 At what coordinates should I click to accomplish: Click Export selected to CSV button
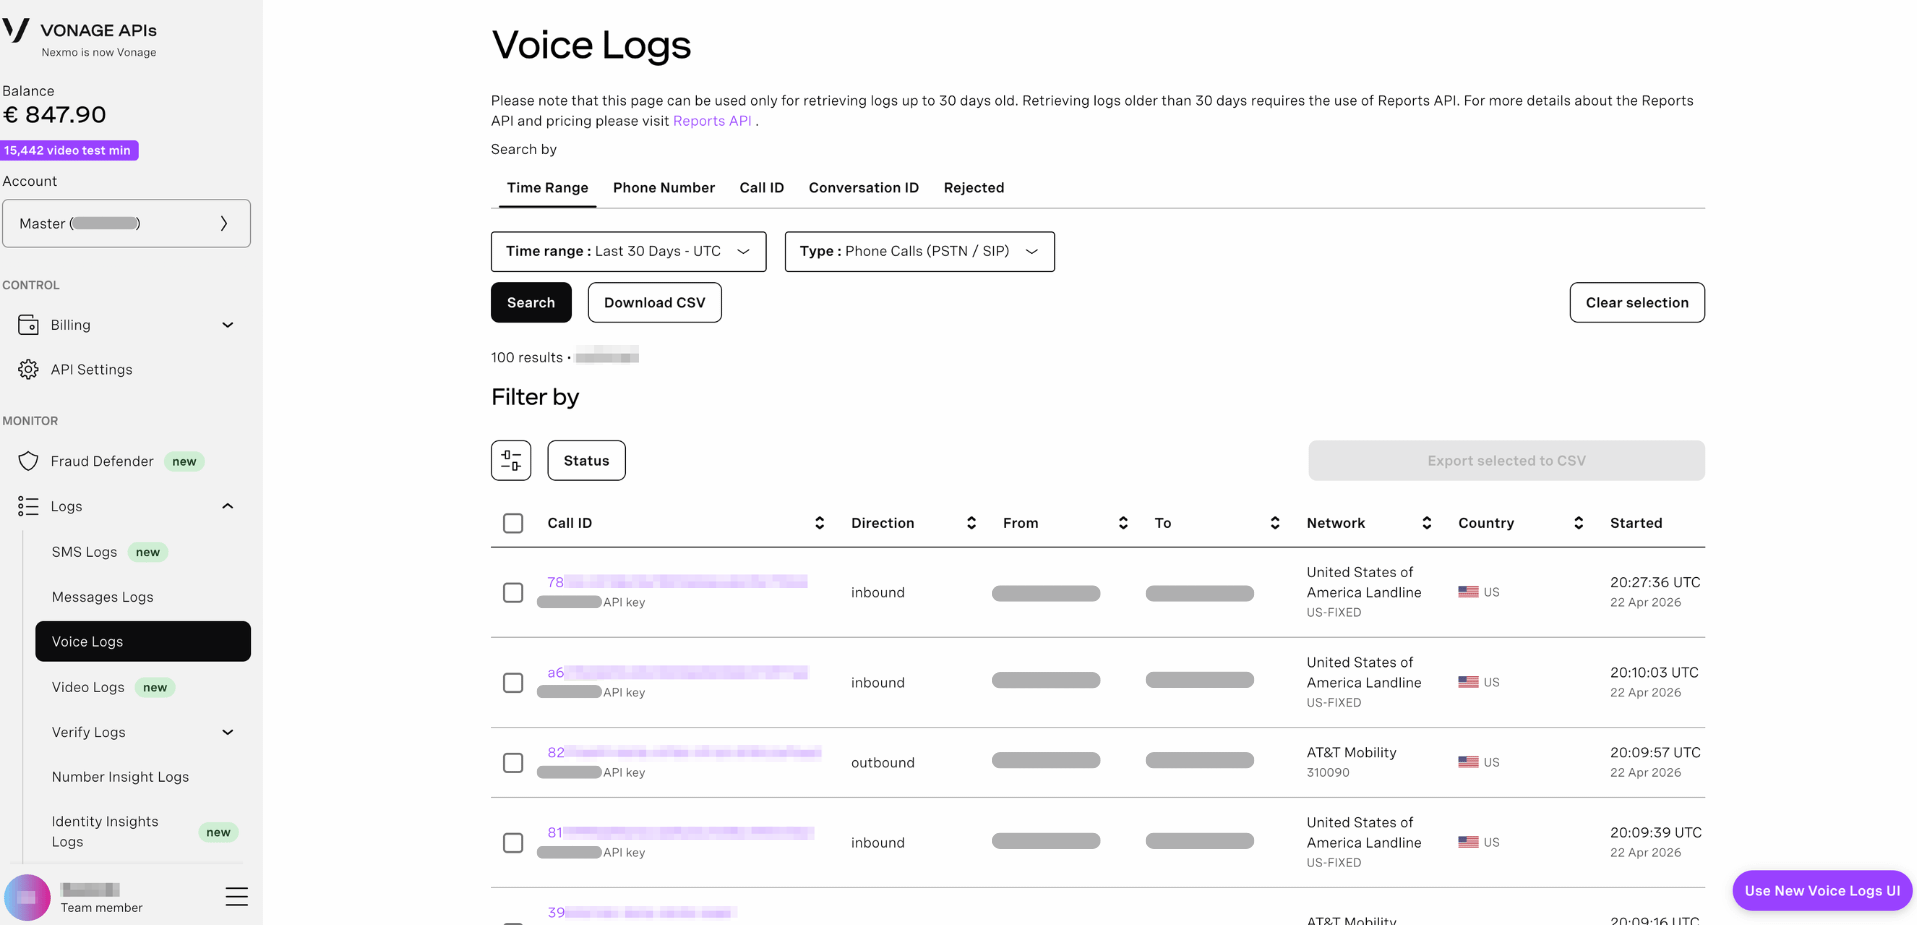click(1506, 461)
